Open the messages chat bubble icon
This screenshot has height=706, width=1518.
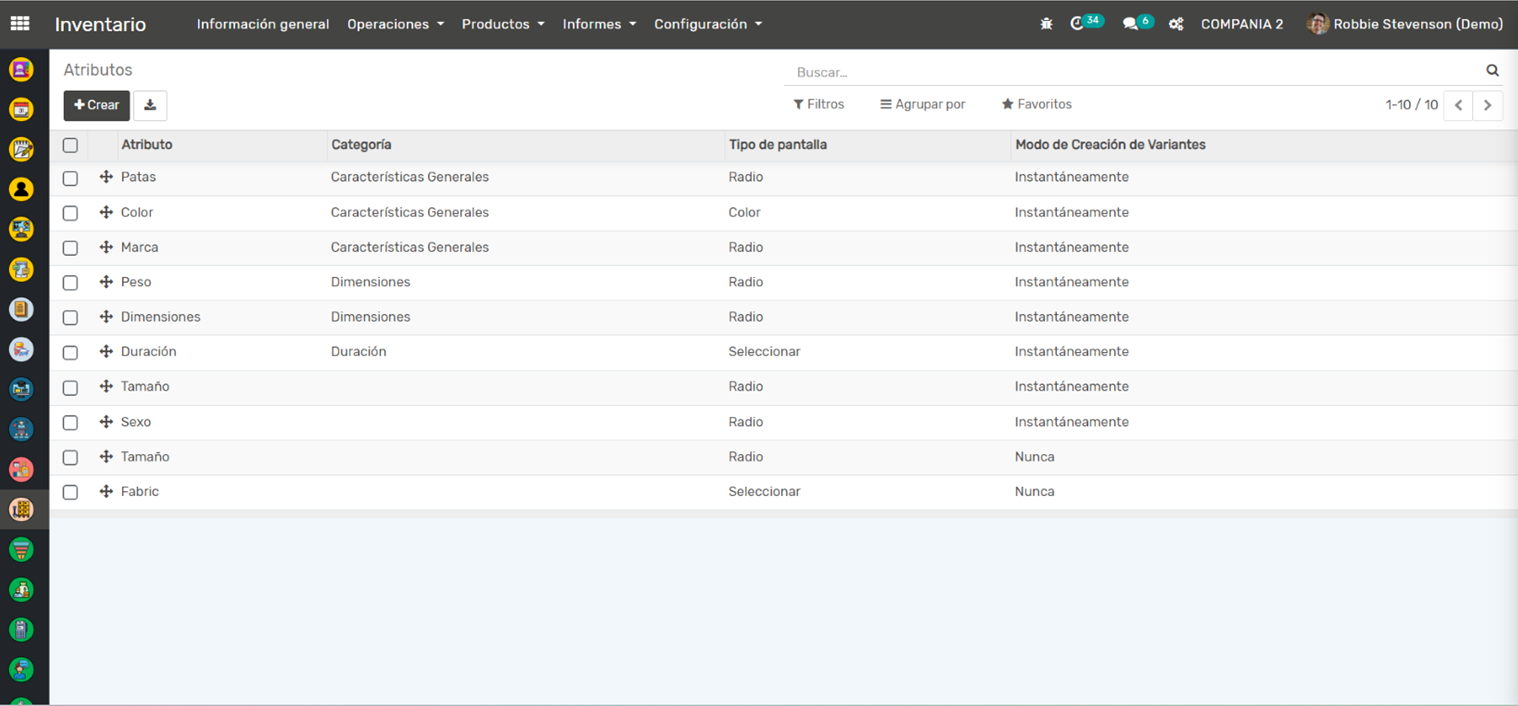coord(1131,24)
